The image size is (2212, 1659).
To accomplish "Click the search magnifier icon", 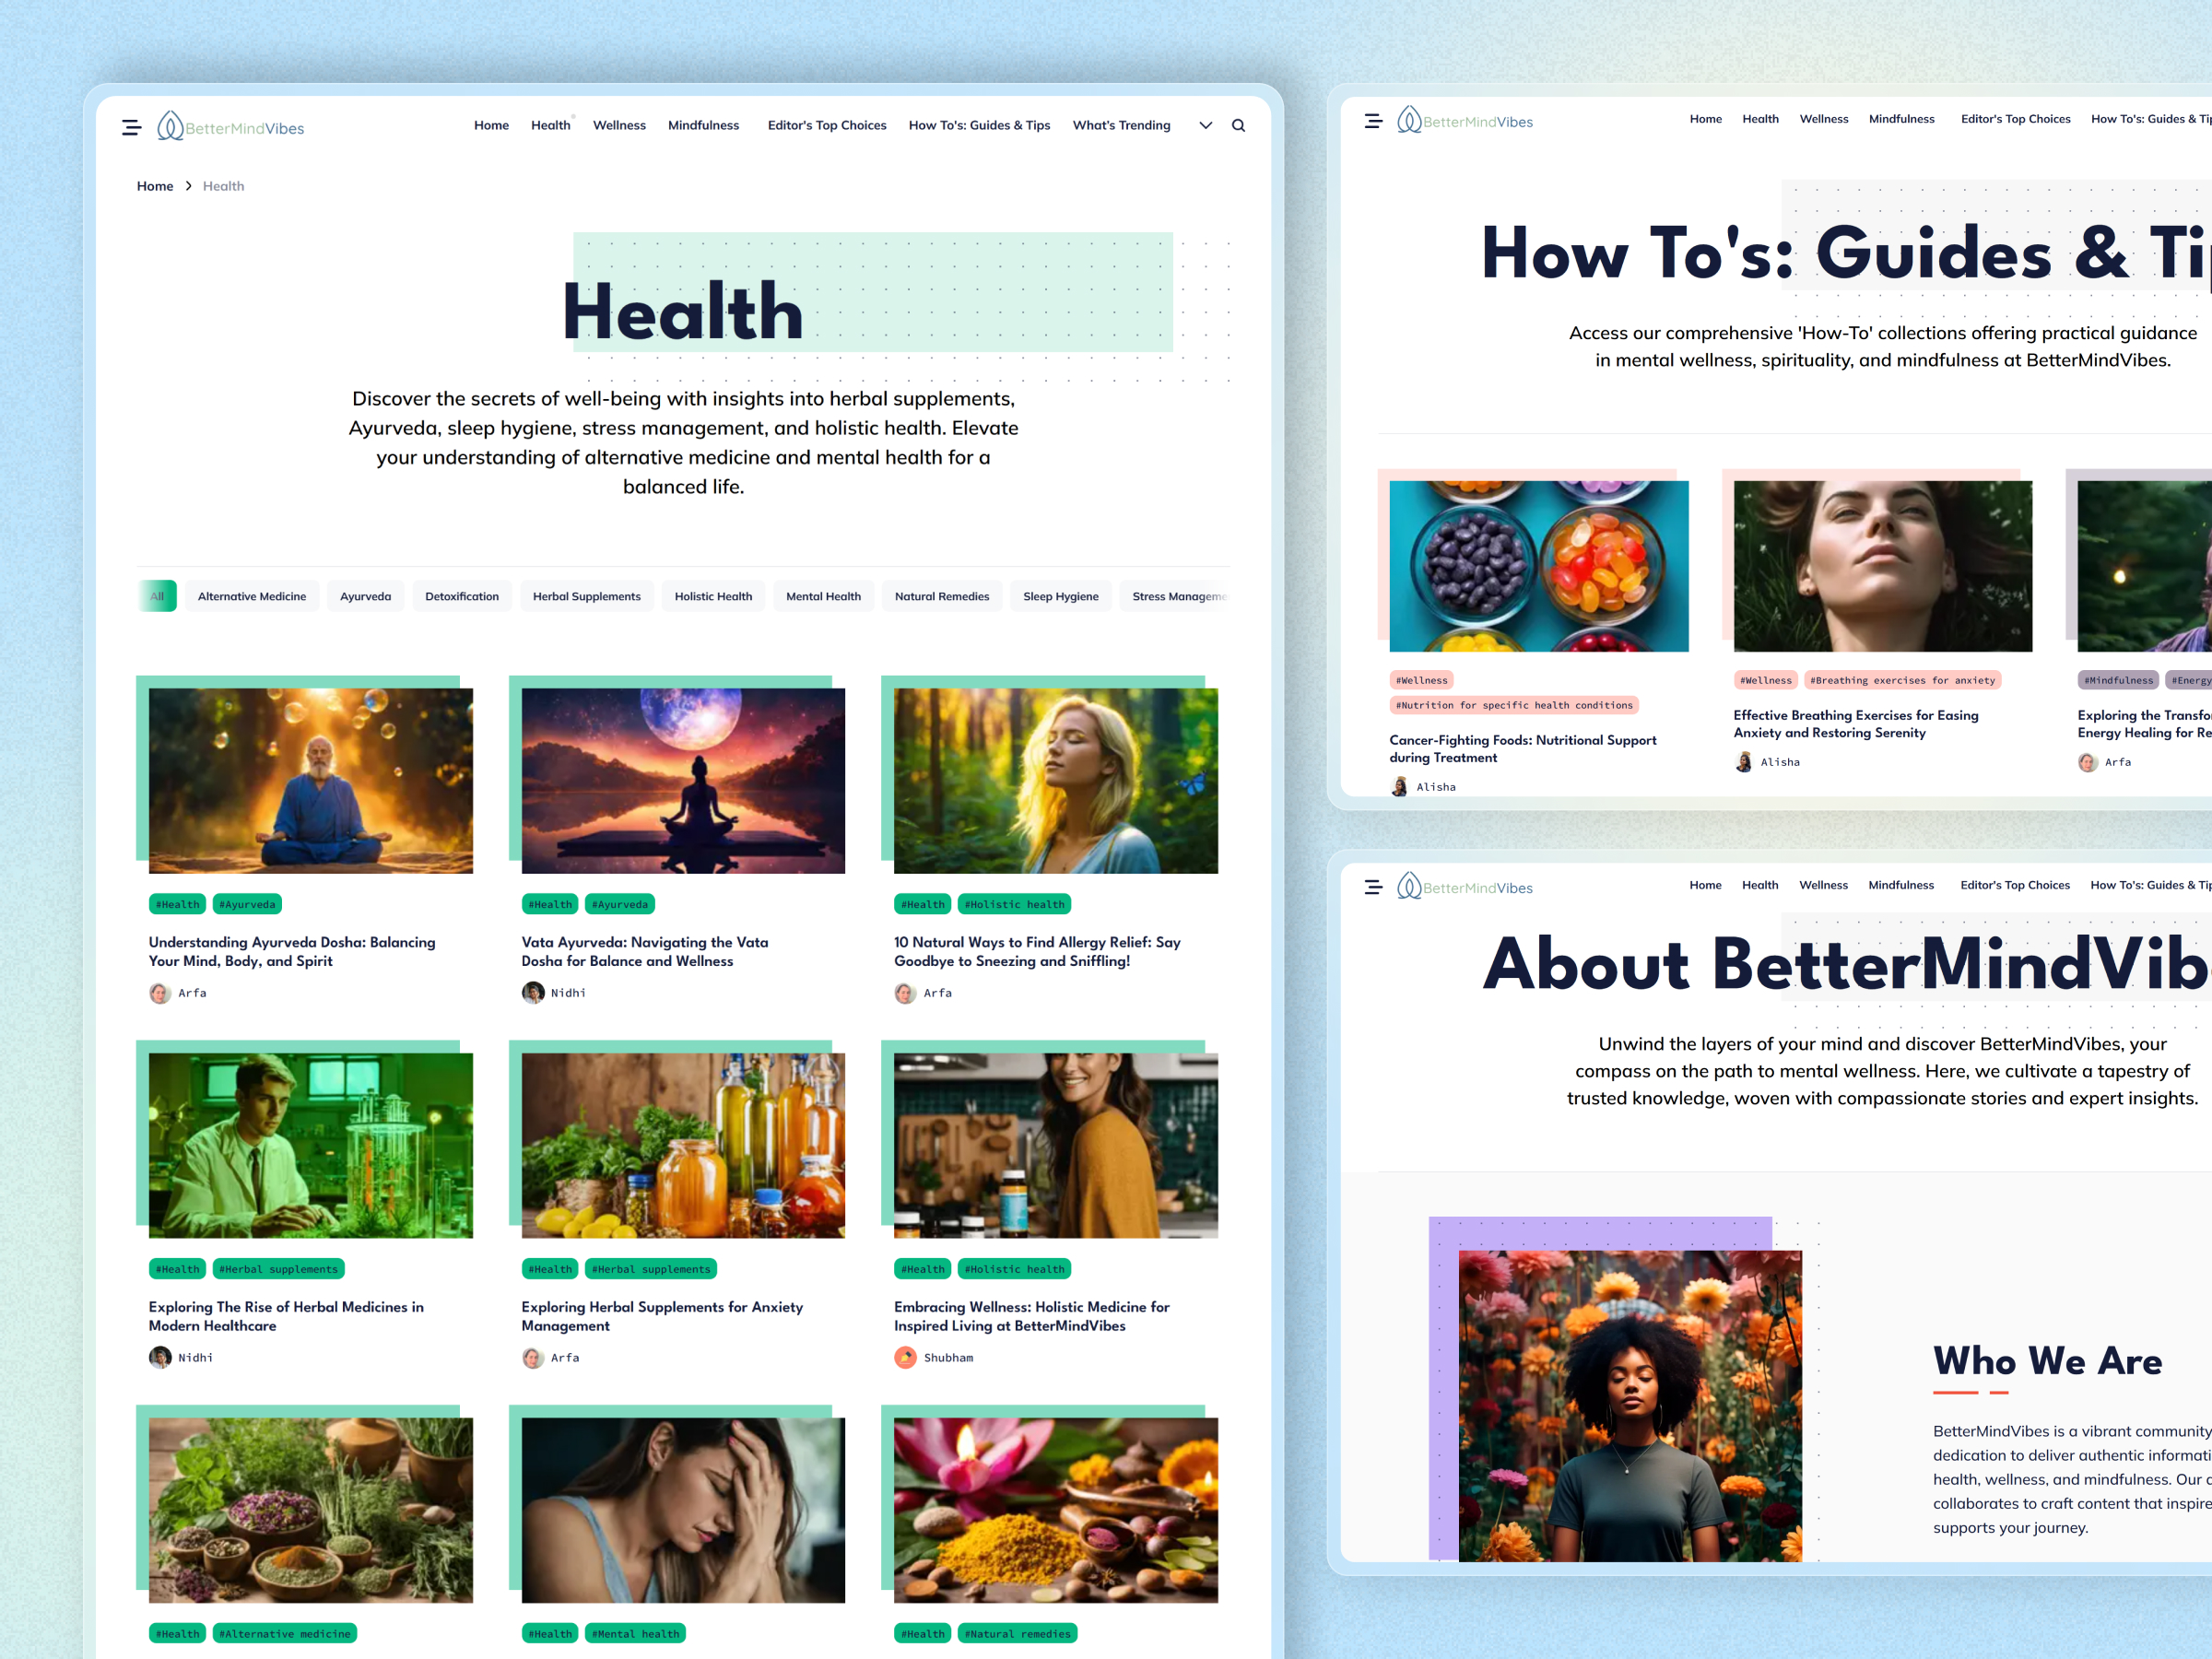I will coord(1238,126).
